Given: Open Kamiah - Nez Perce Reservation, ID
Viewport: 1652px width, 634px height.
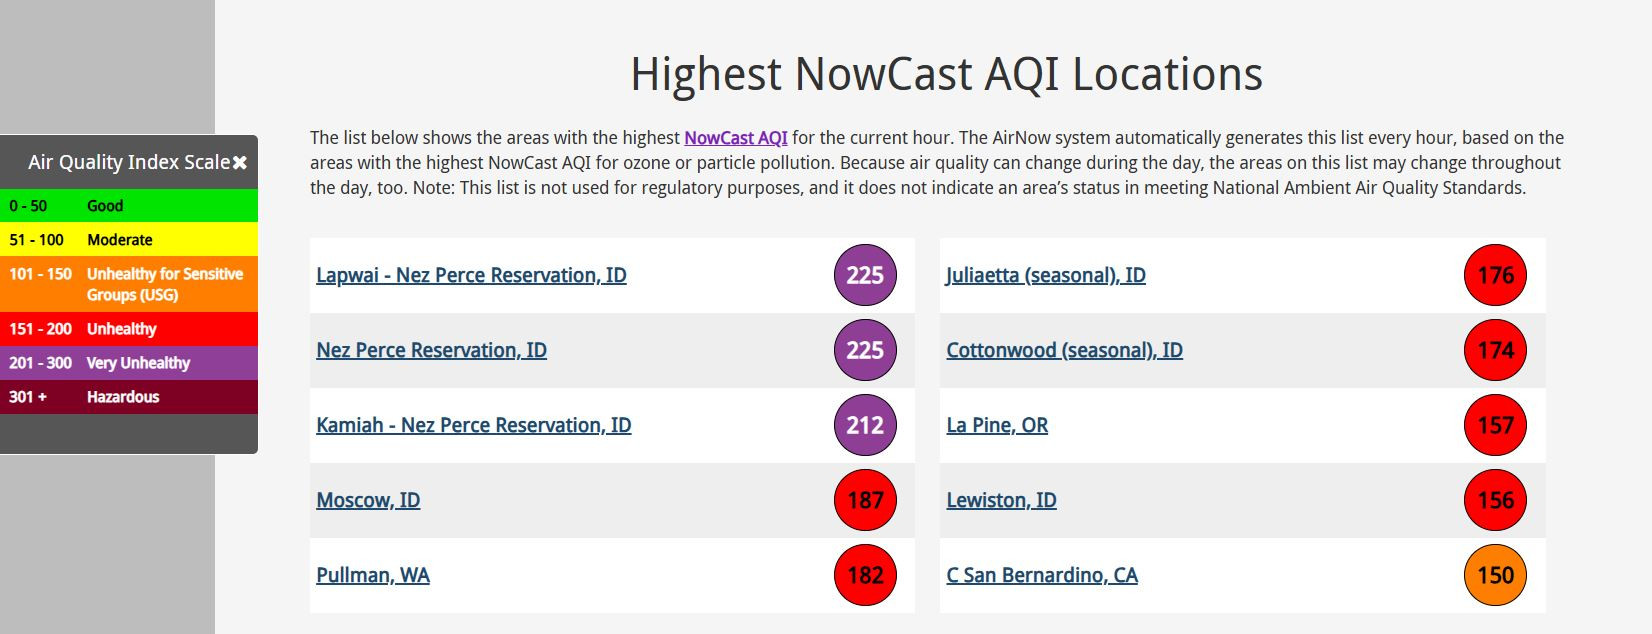Looking at the screenshot, I should pyautogui.click(x=474, y=425).
